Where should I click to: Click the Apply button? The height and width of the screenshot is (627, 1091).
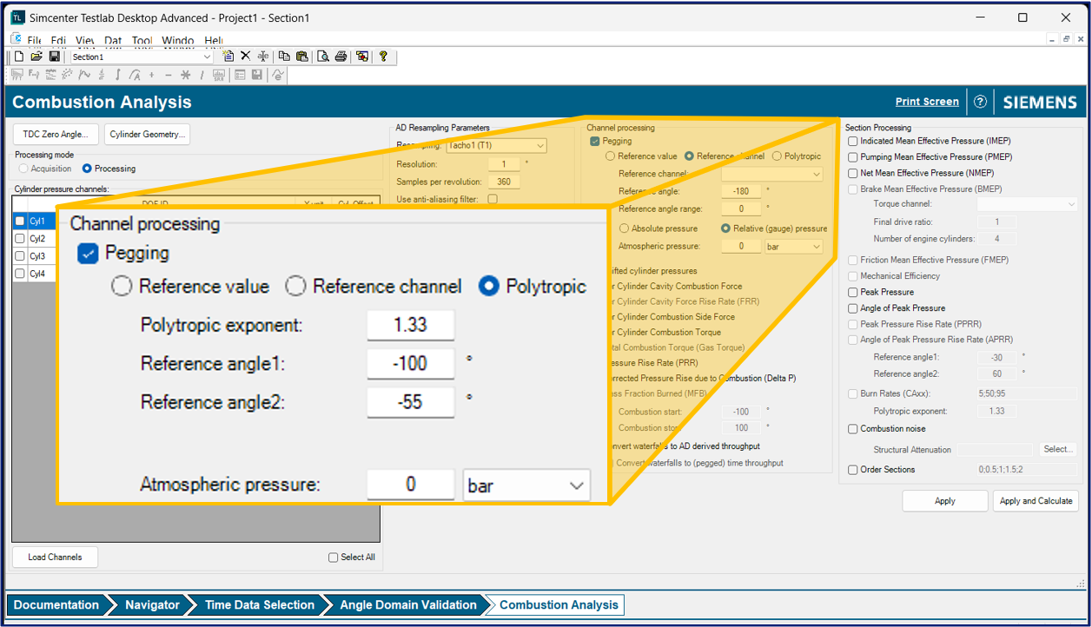pyautogui.click(x=945, y=501)
